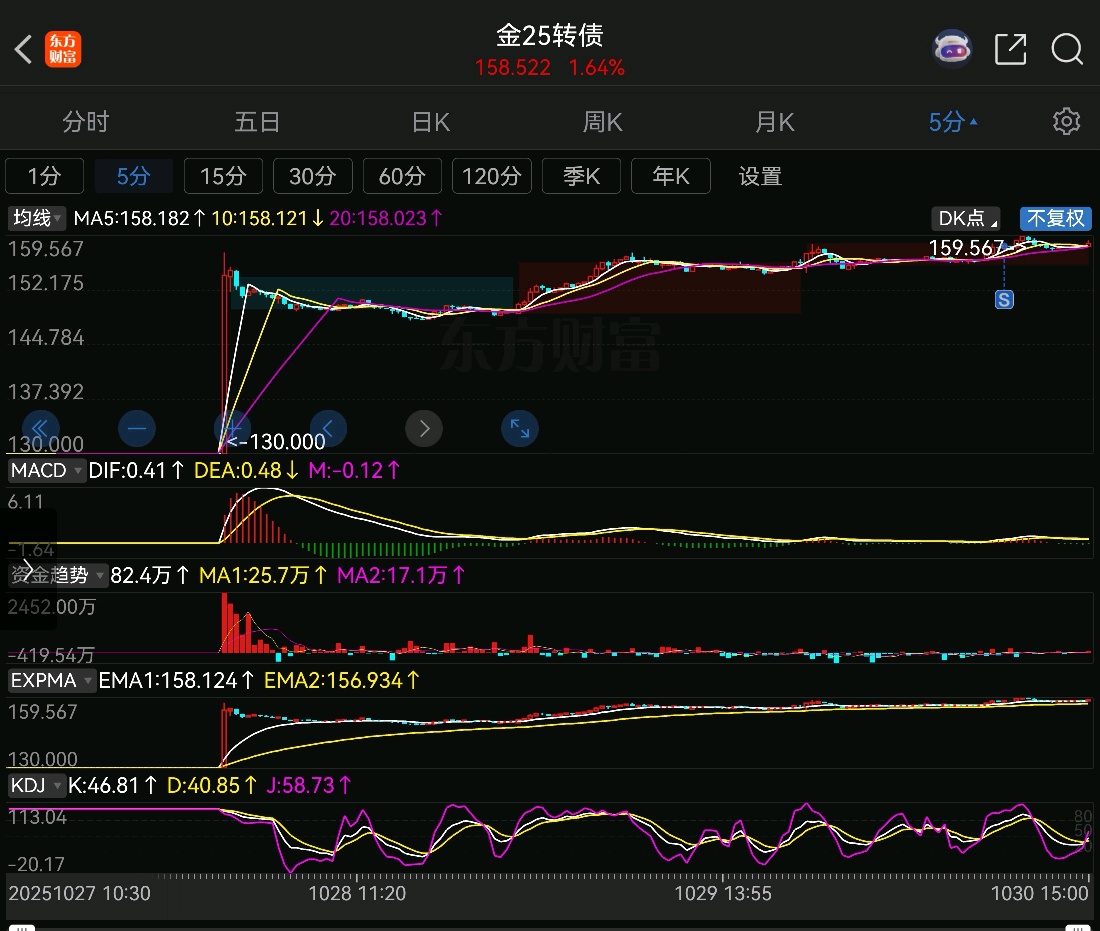Tap 1028 11:20 time axis label
1100x931 pixels.
point(357,893)
